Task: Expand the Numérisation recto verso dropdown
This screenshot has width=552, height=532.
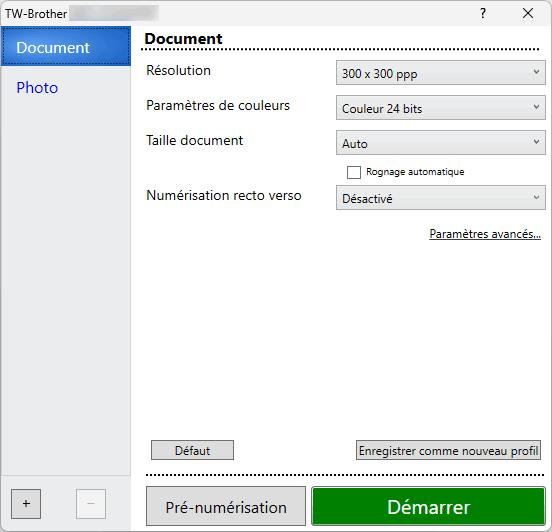Action: click(x=441, y=198)
